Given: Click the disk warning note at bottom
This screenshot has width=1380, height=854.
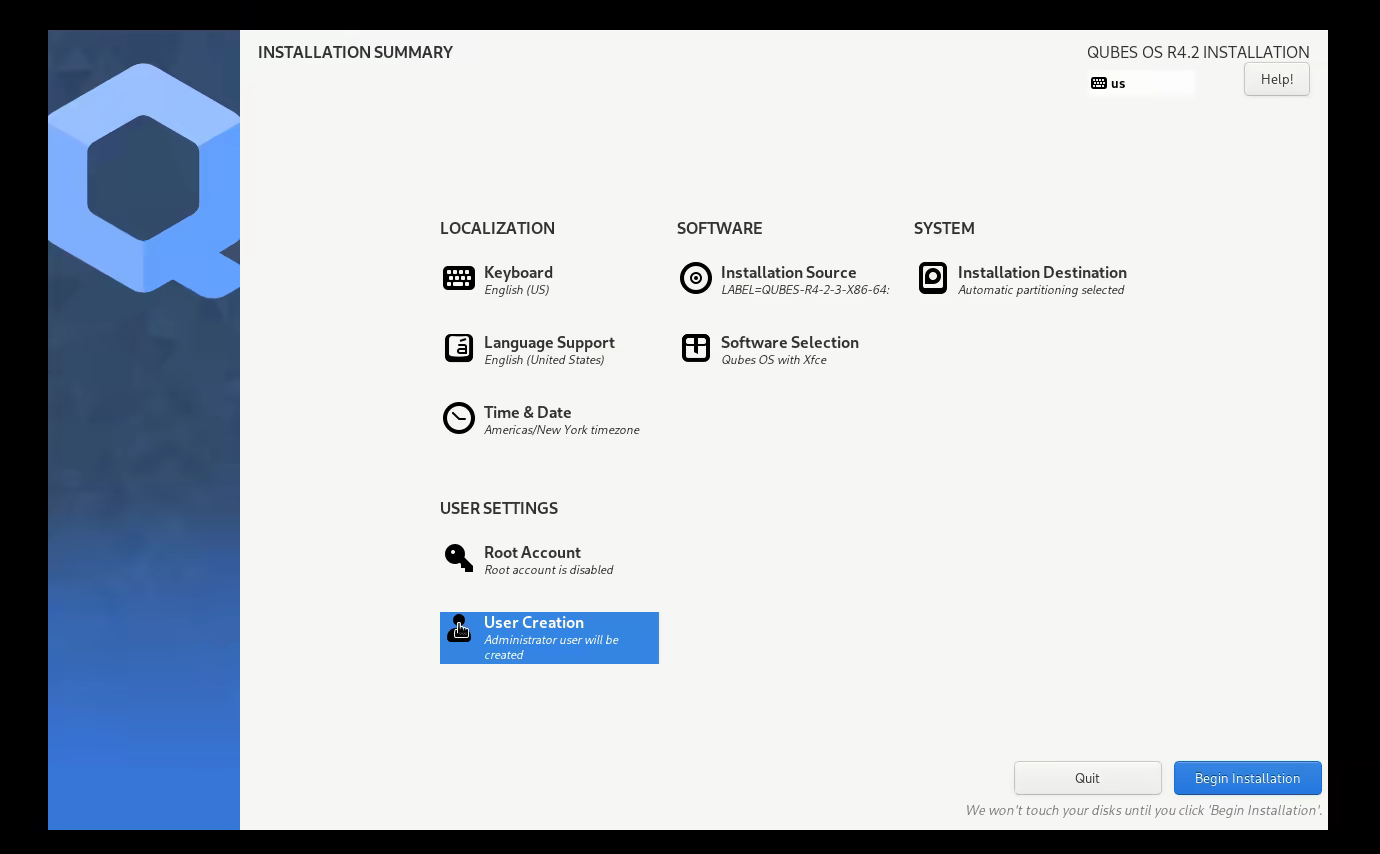Looking at the screenshot, I should pos(1144,810).
